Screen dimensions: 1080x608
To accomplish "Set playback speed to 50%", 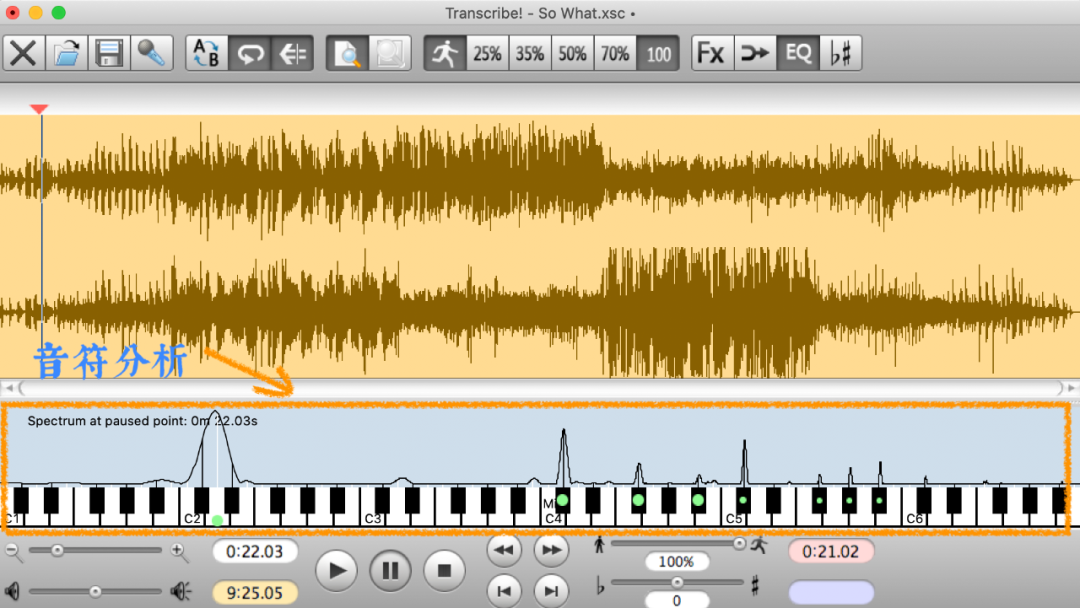I will coord(572,53).
